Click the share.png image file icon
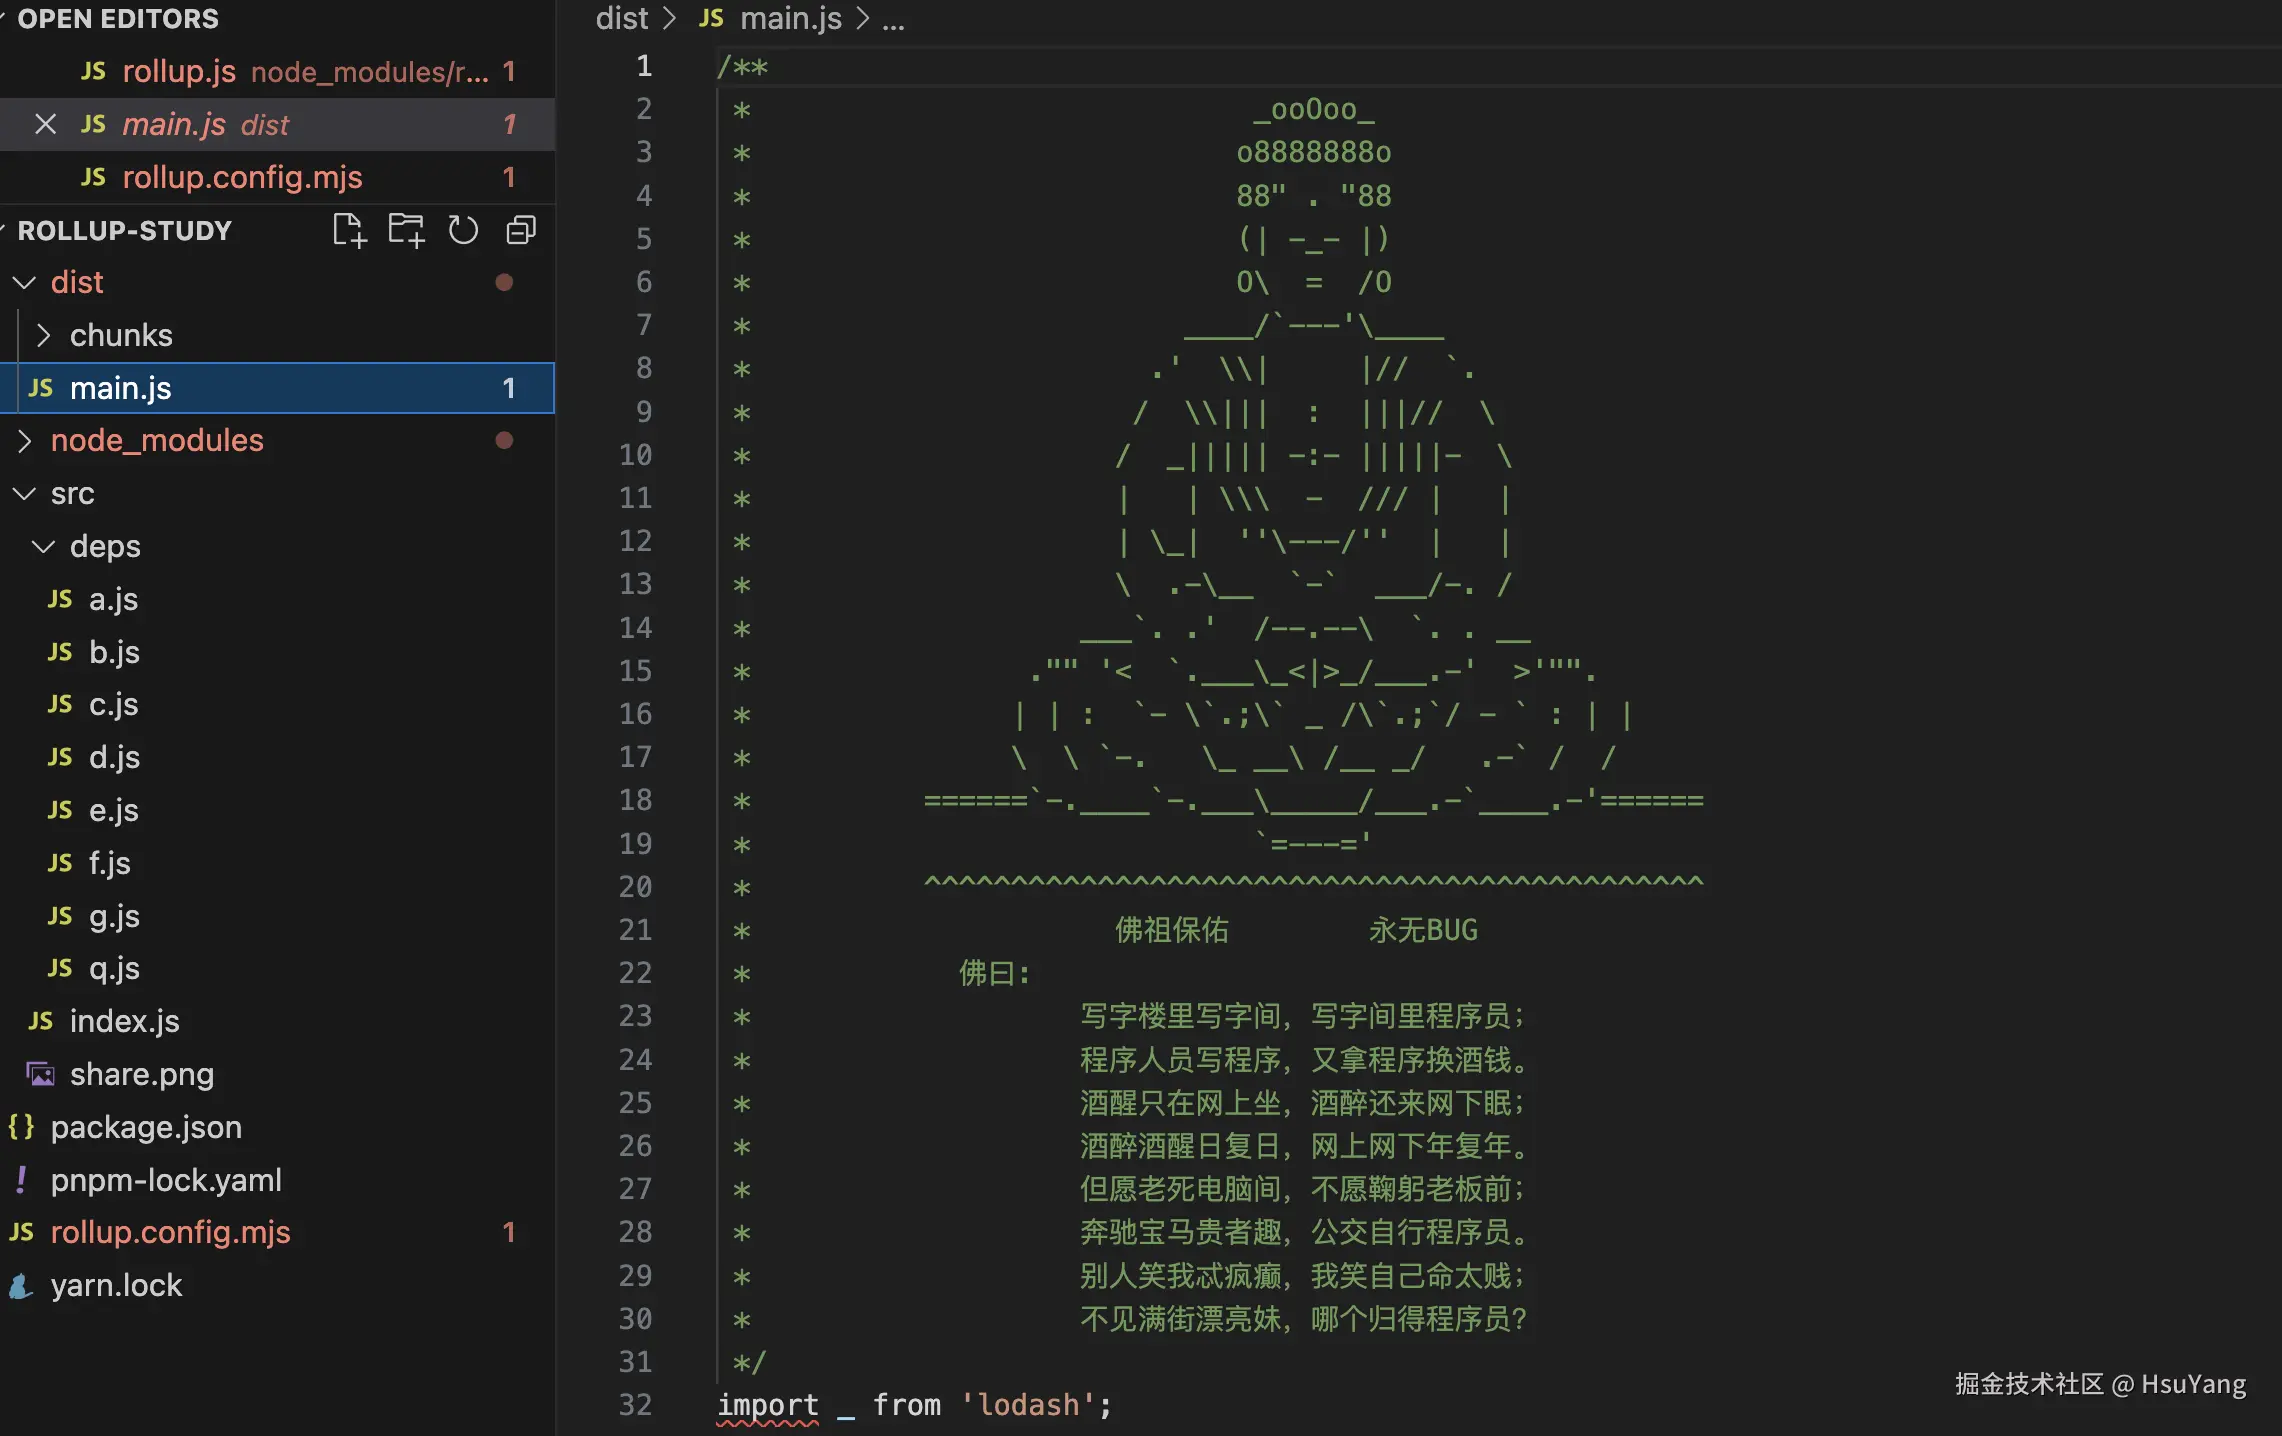The width and height of the screenshot is (2282, 1436). 41,1074
